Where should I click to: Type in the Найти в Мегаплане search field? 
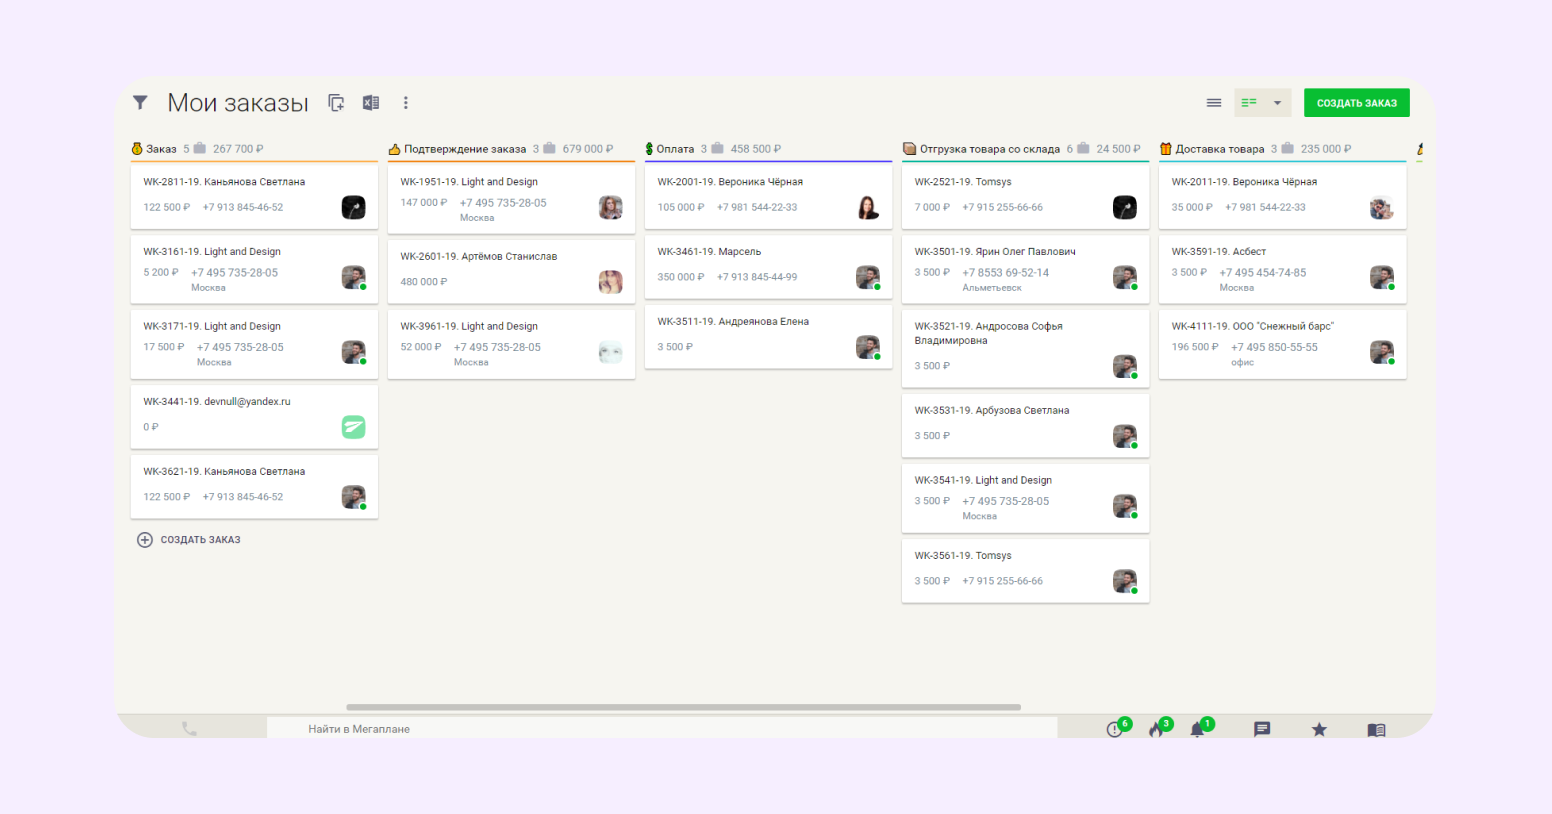(660, 728)
